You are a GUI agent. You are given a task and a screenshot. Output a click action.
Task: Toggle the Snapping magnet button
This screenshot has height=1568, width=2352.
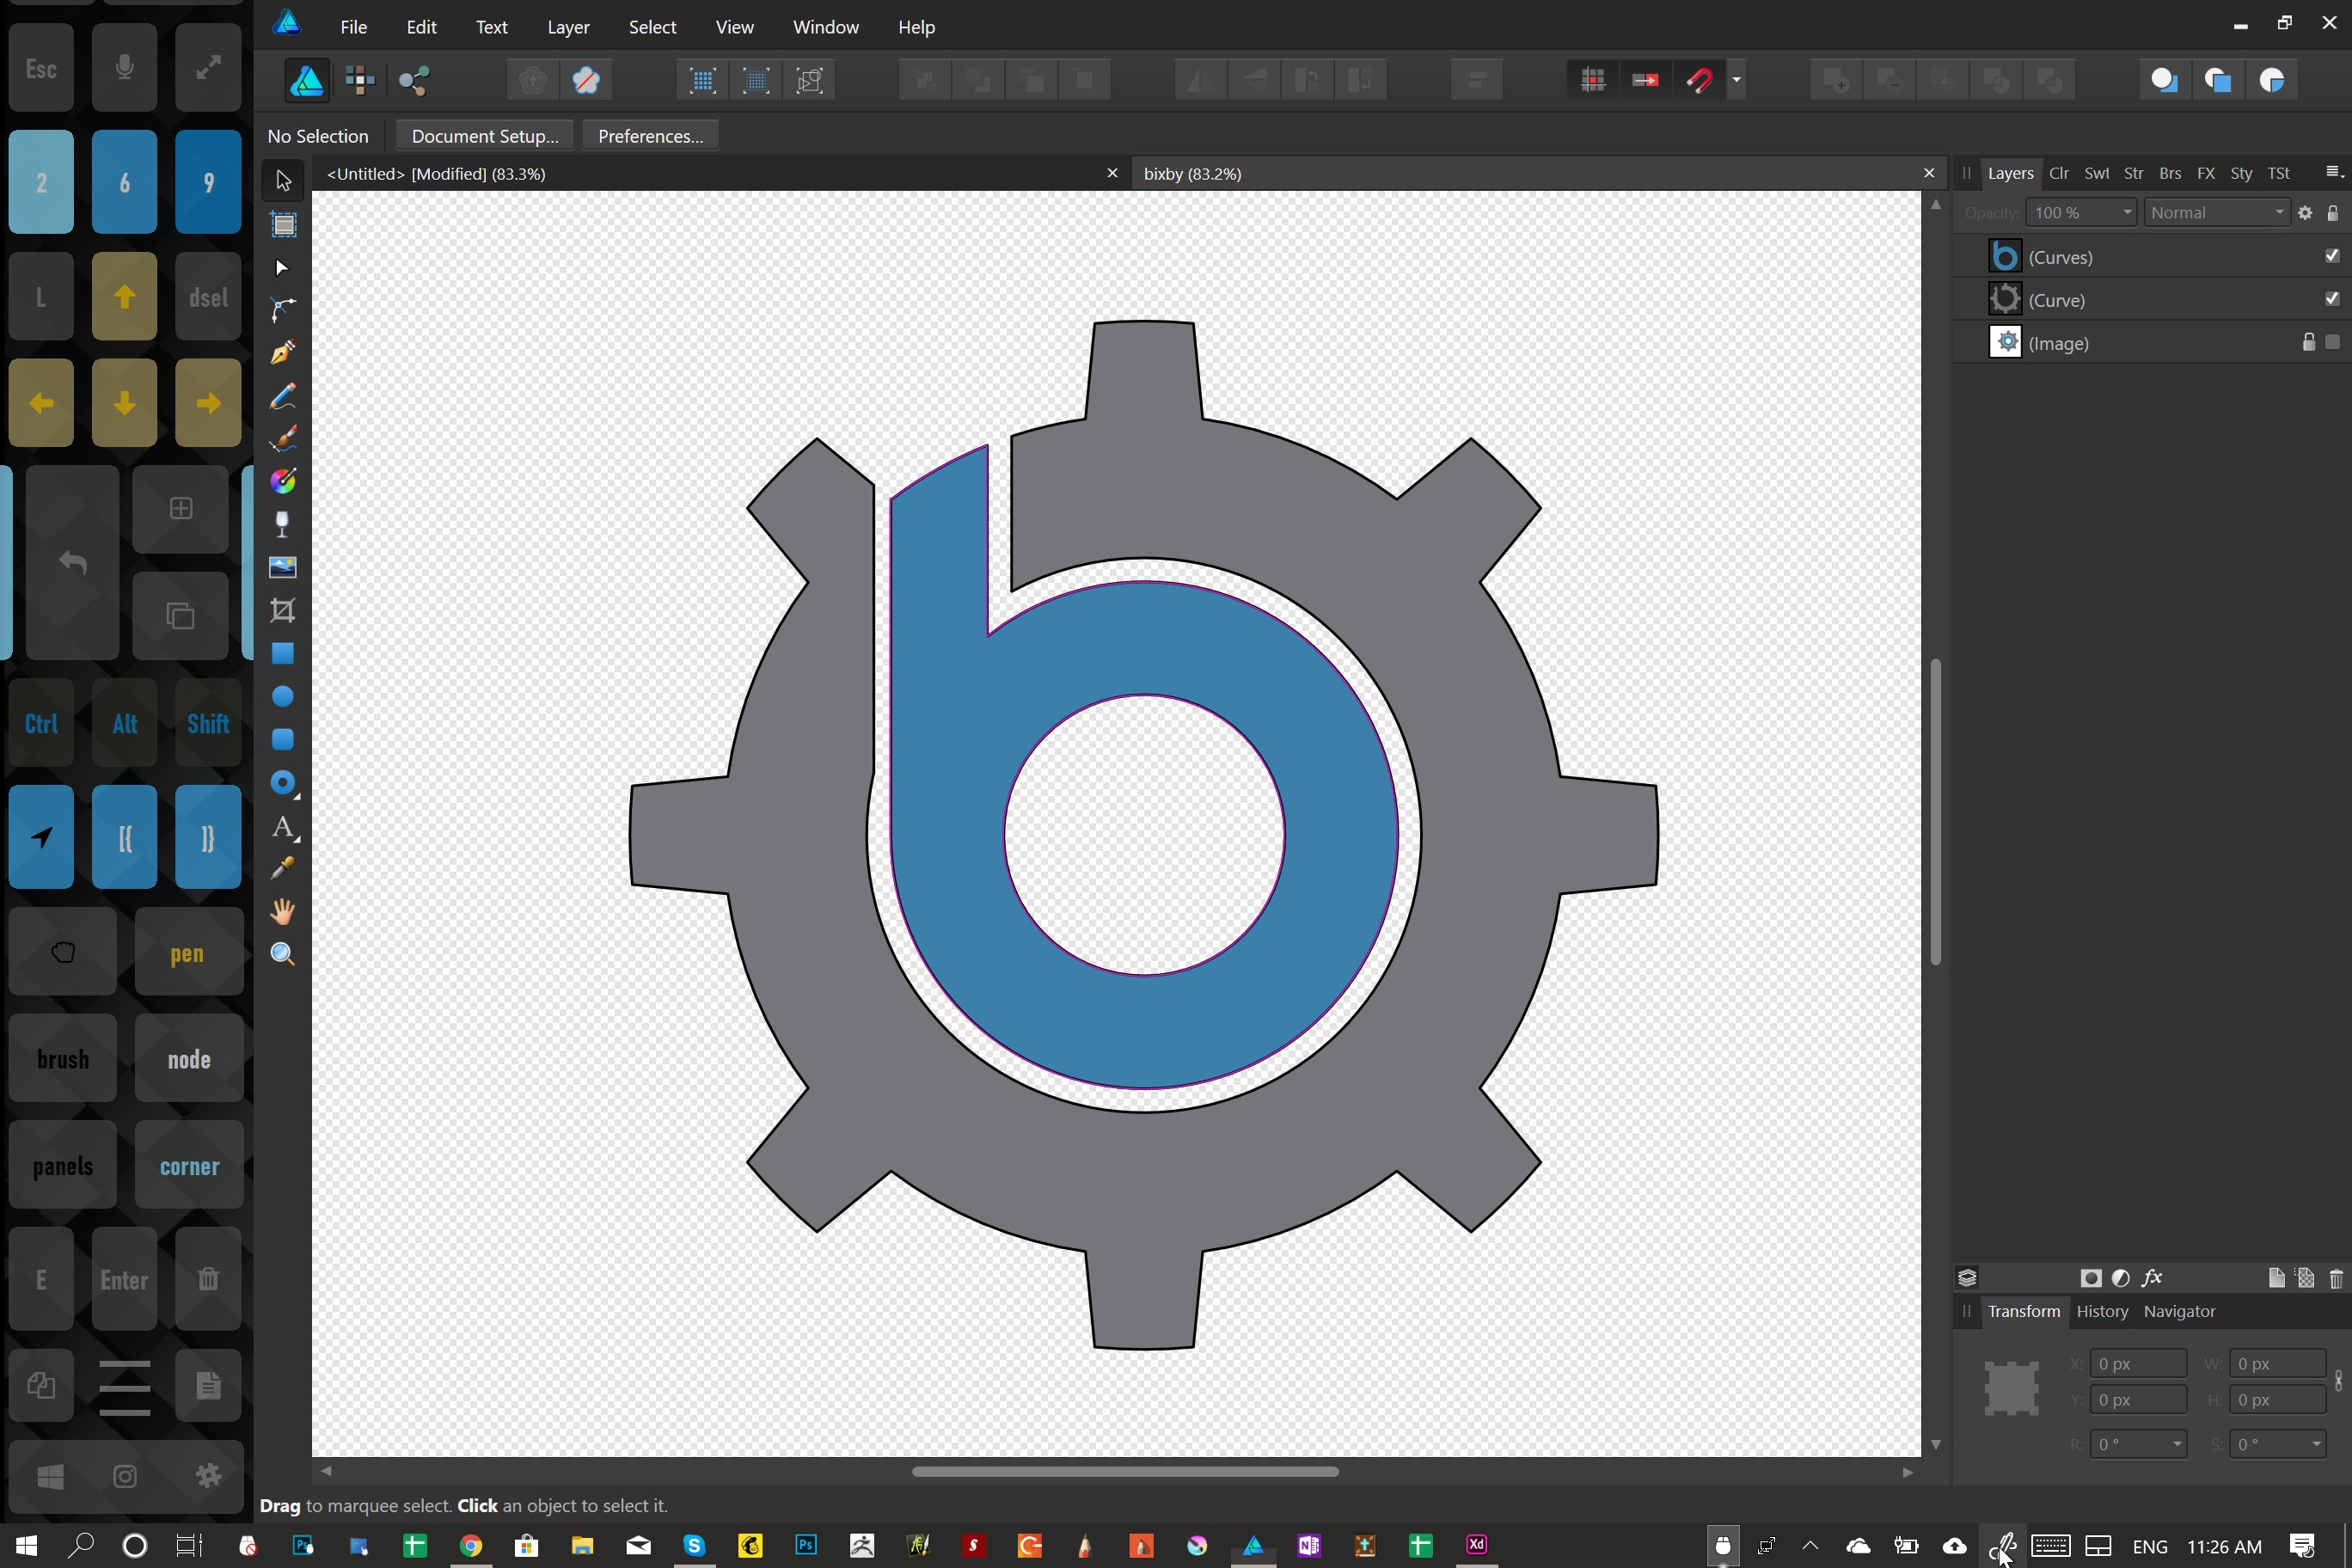[1700, 80]
